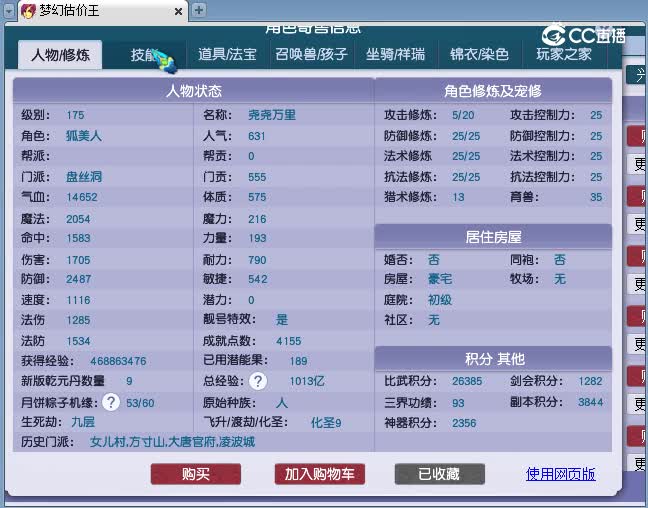This screenshot has width=648, height=508.
Task: Click the level value 175
Action: point(75,115)
